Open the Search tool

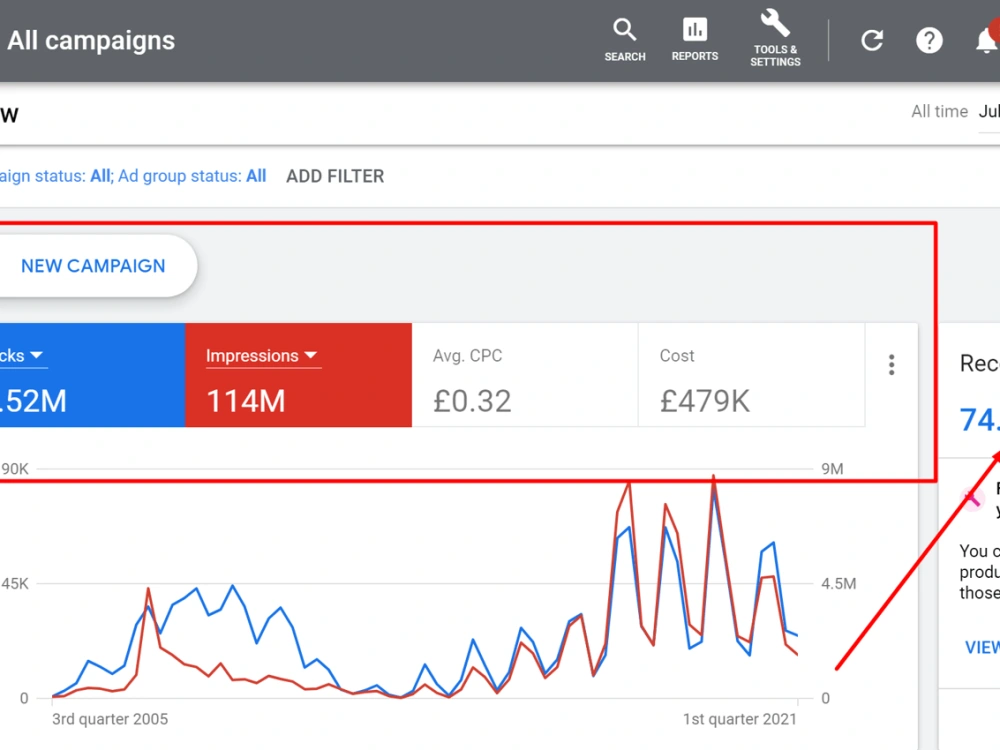click(624, 40)
